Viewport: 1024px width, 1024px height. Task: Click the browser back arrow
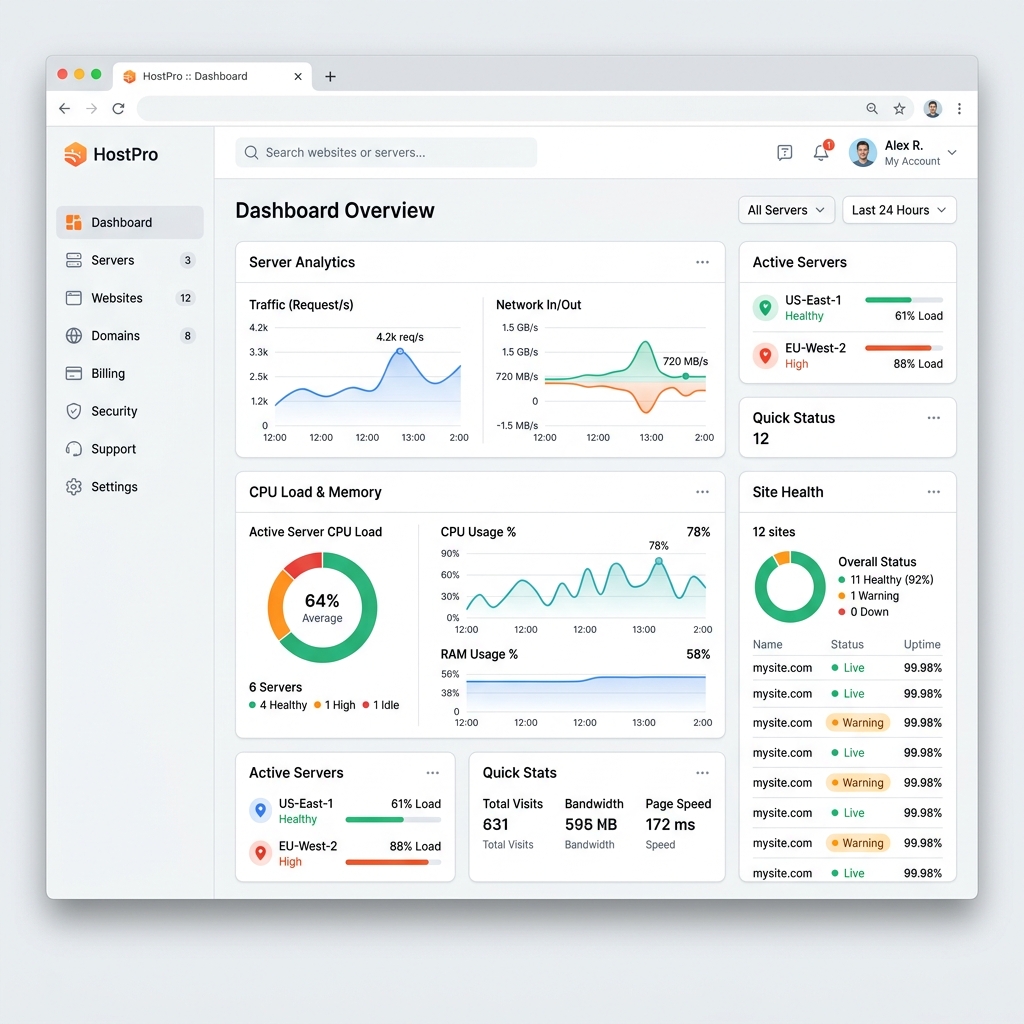(x=65, y=108)
